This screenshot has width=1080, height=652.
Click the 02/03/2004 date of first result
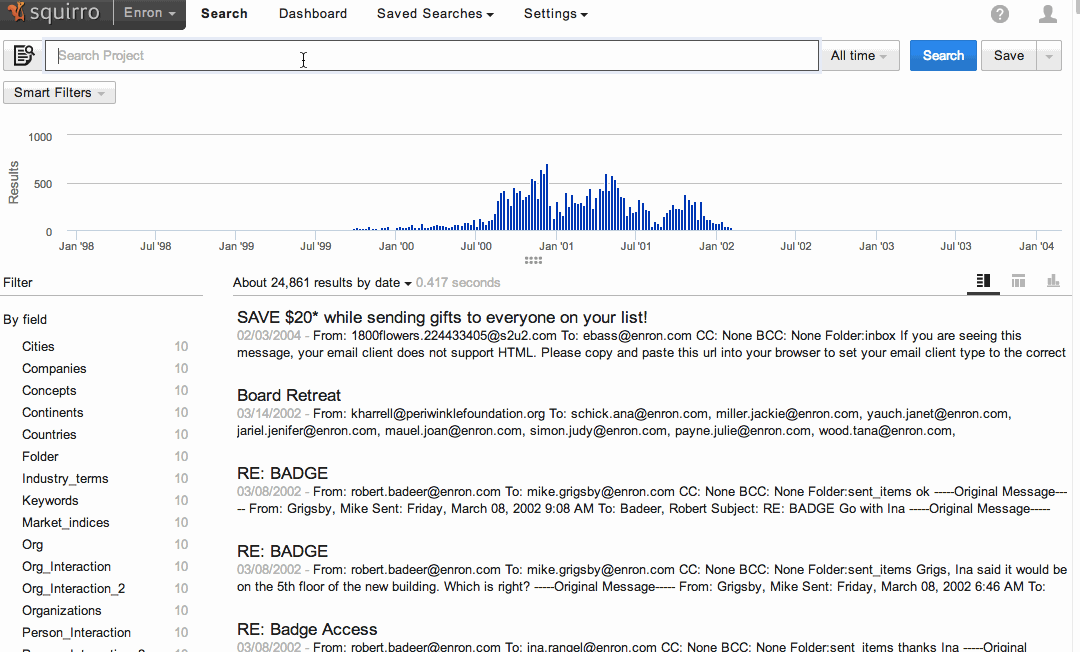269,336
